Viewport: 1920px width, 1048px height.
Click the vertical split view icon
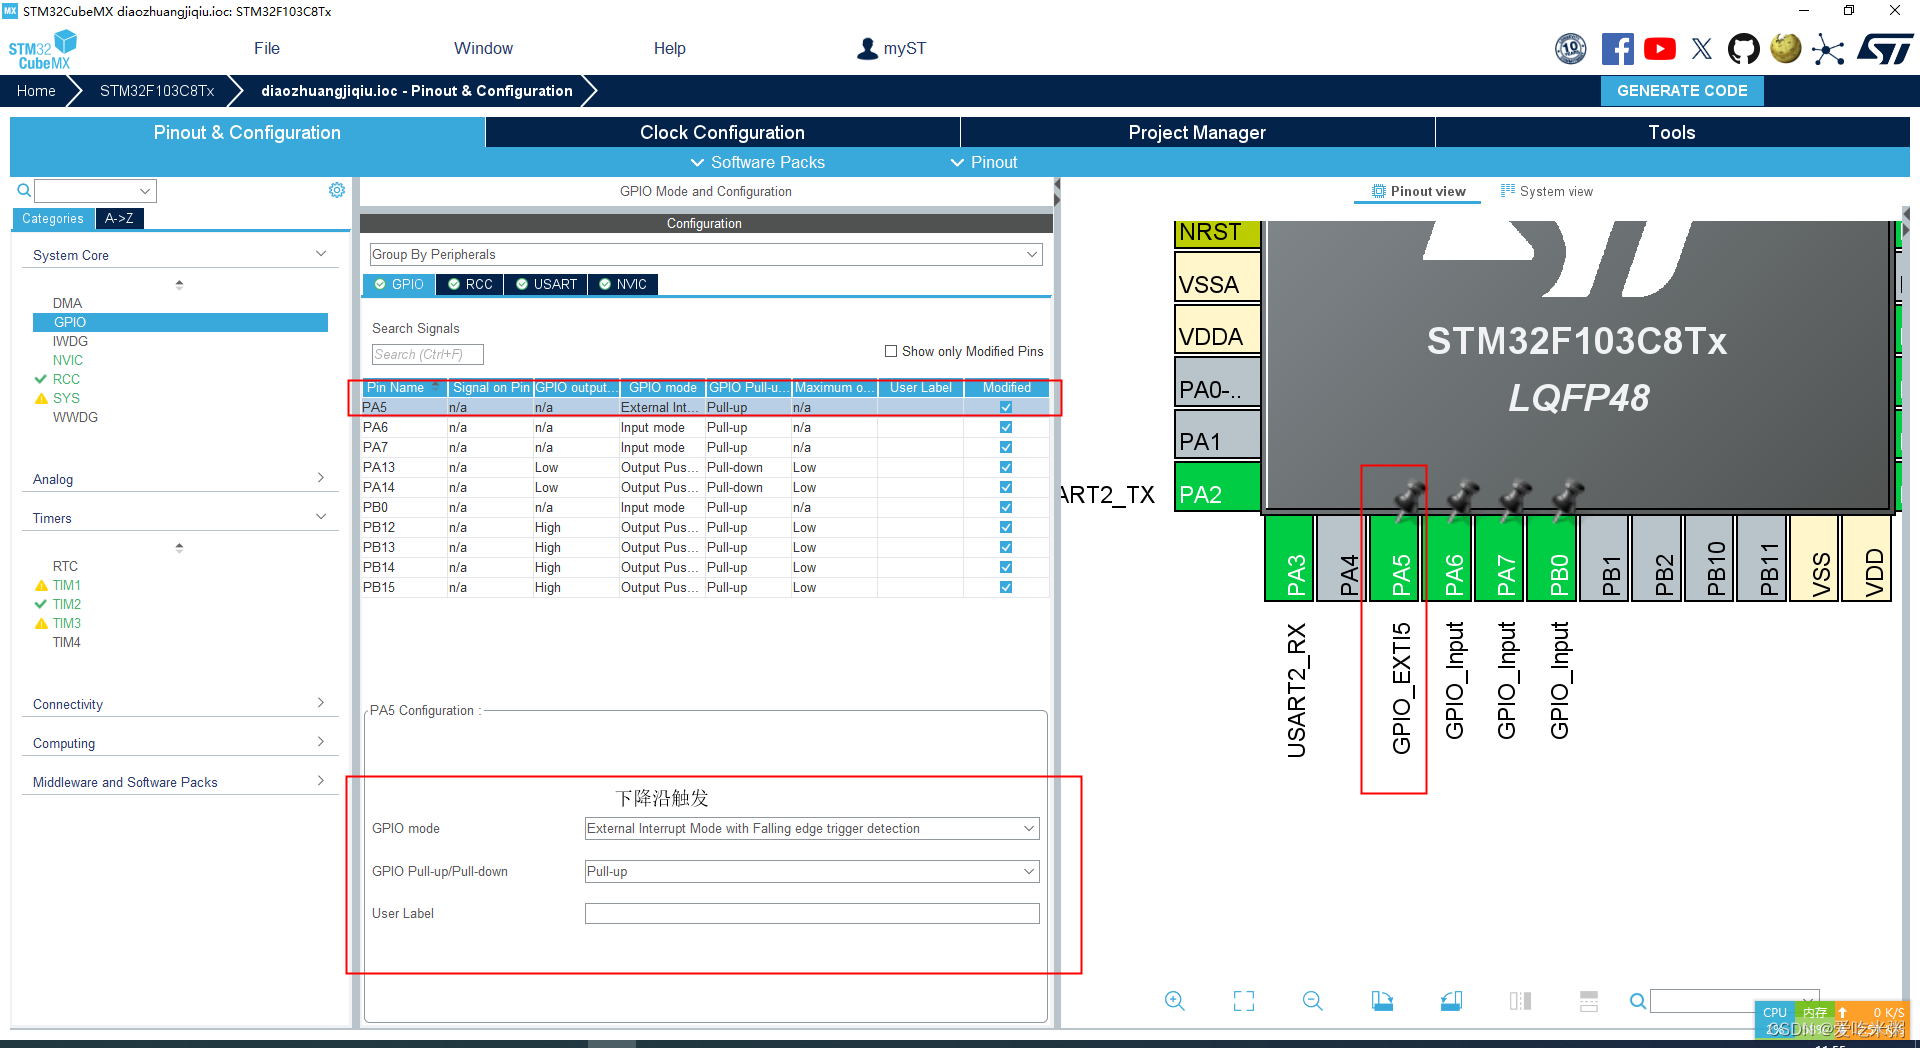[1520, 1001]
